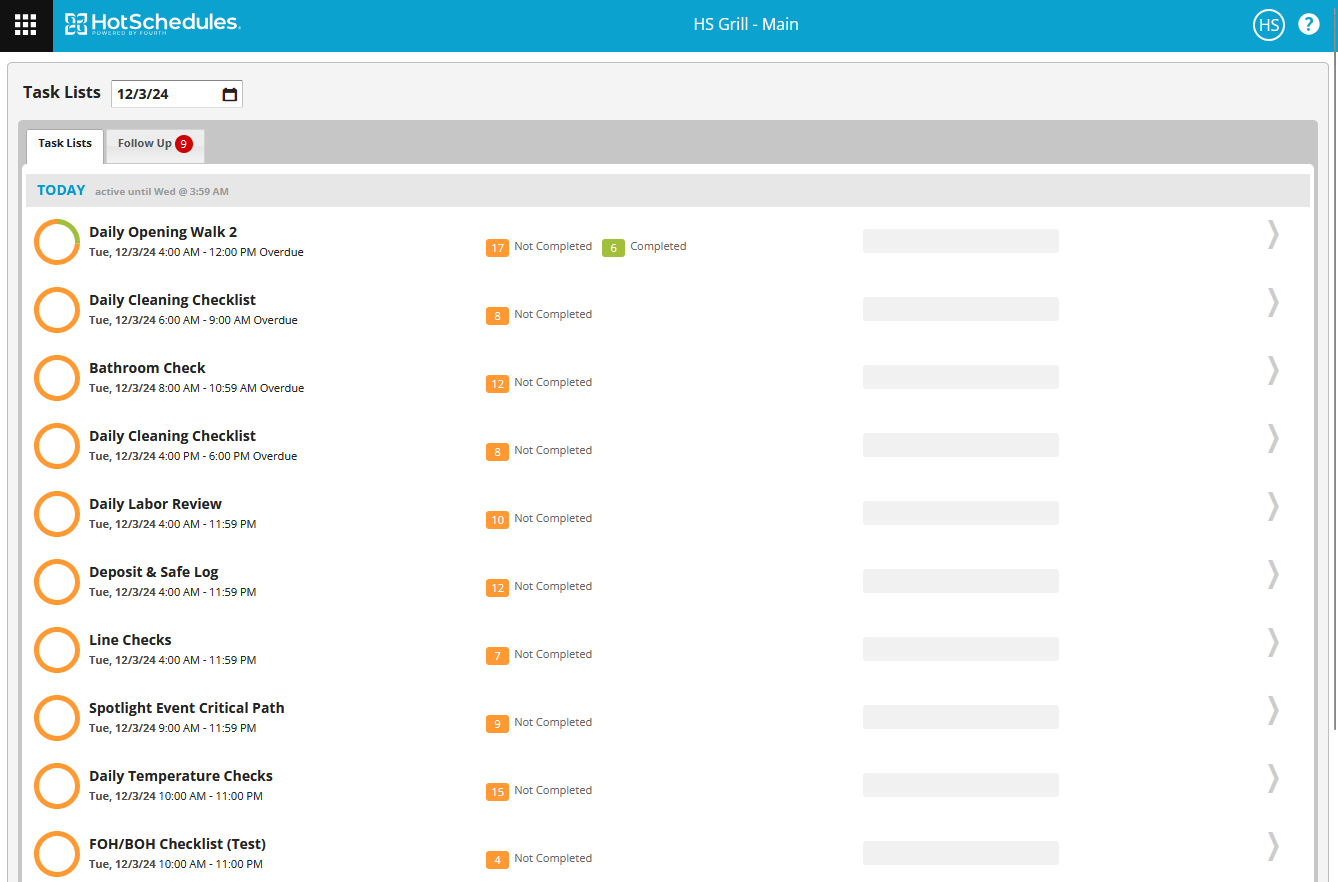Screen dimensions: 1338x882
Task: Click the progress bar for Daily Opening Walk 2
Action: click(960, 241)
